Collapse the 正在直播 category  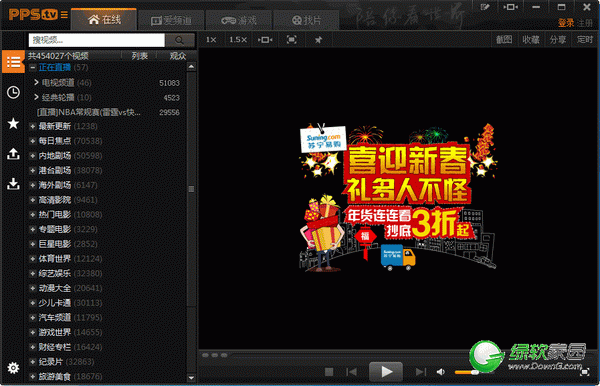(x=33, y=68)
